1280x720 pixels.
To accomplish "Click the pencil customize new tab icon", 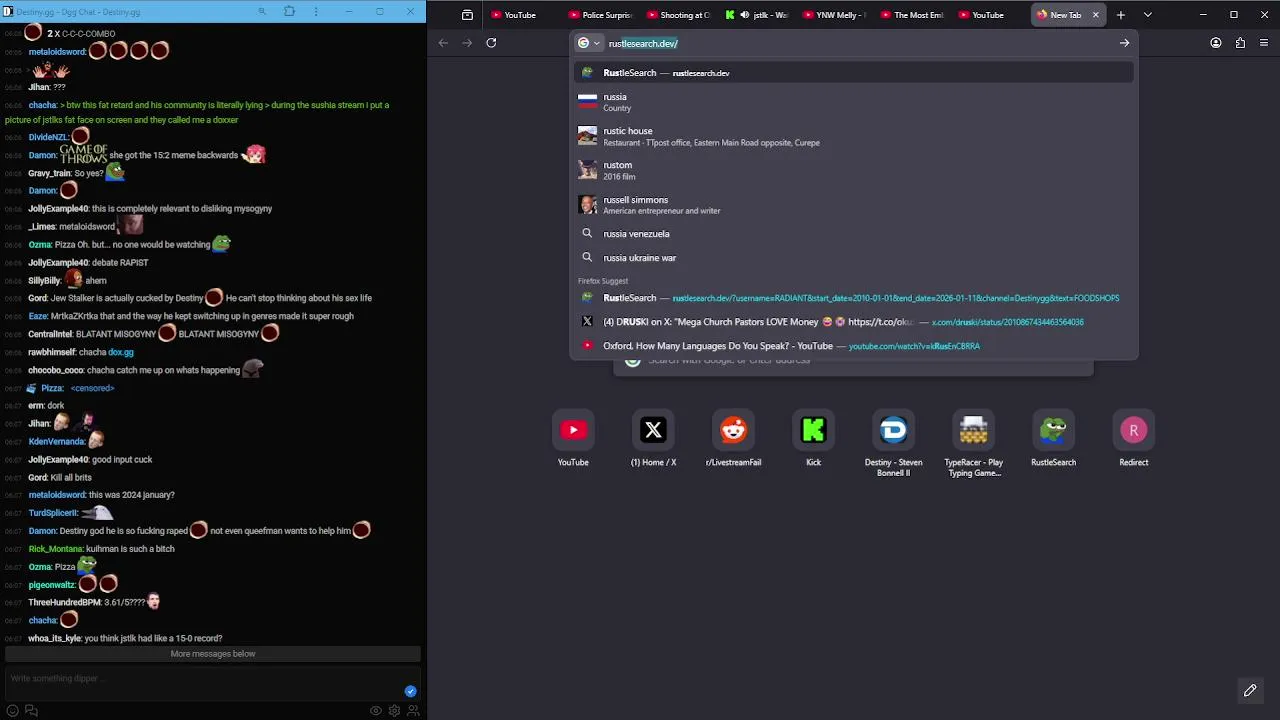I will point(1250,690).
